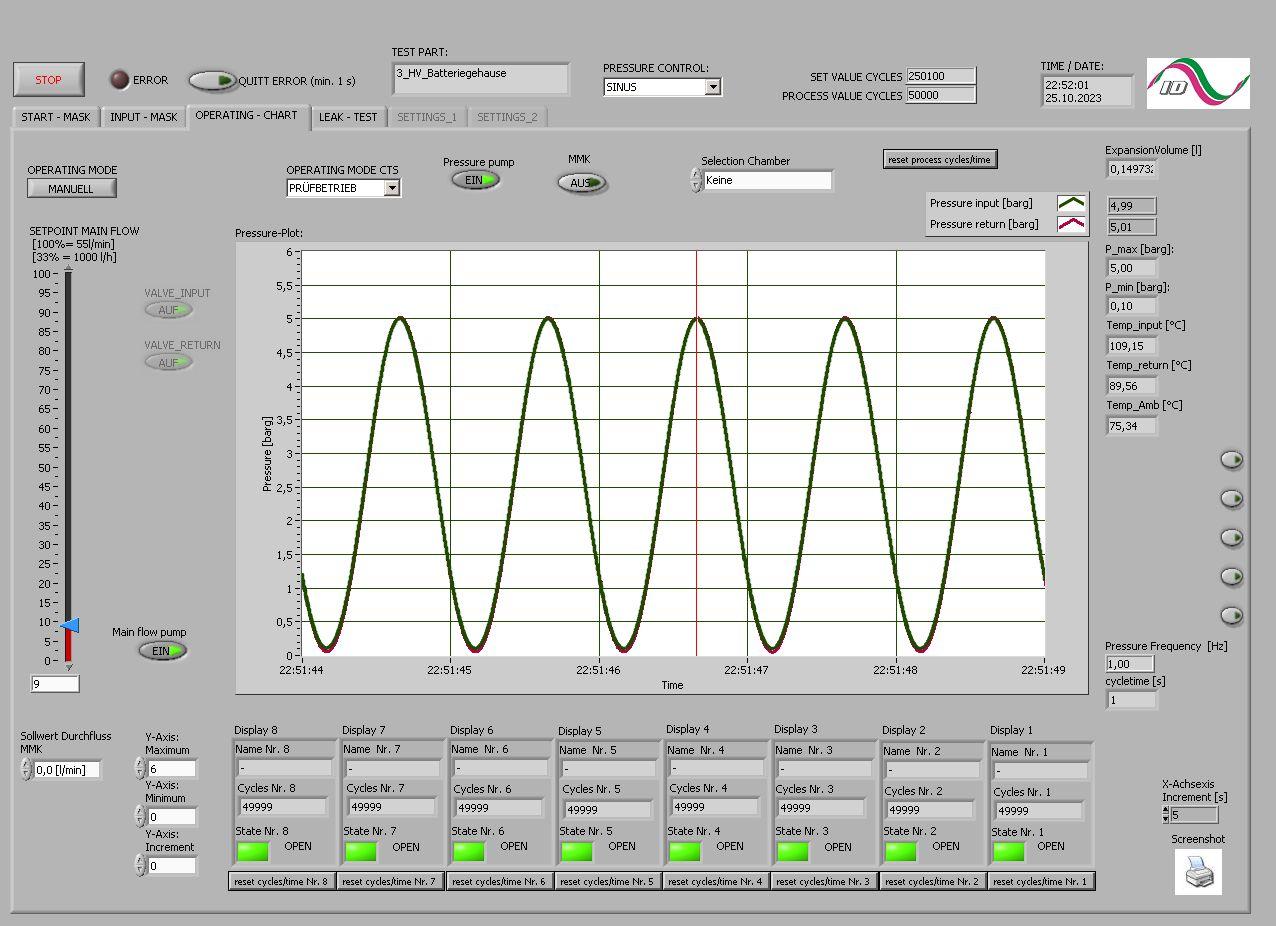
Task: Click the Selection Chamber stepper arrows
Action: click(x=696, y=180)
